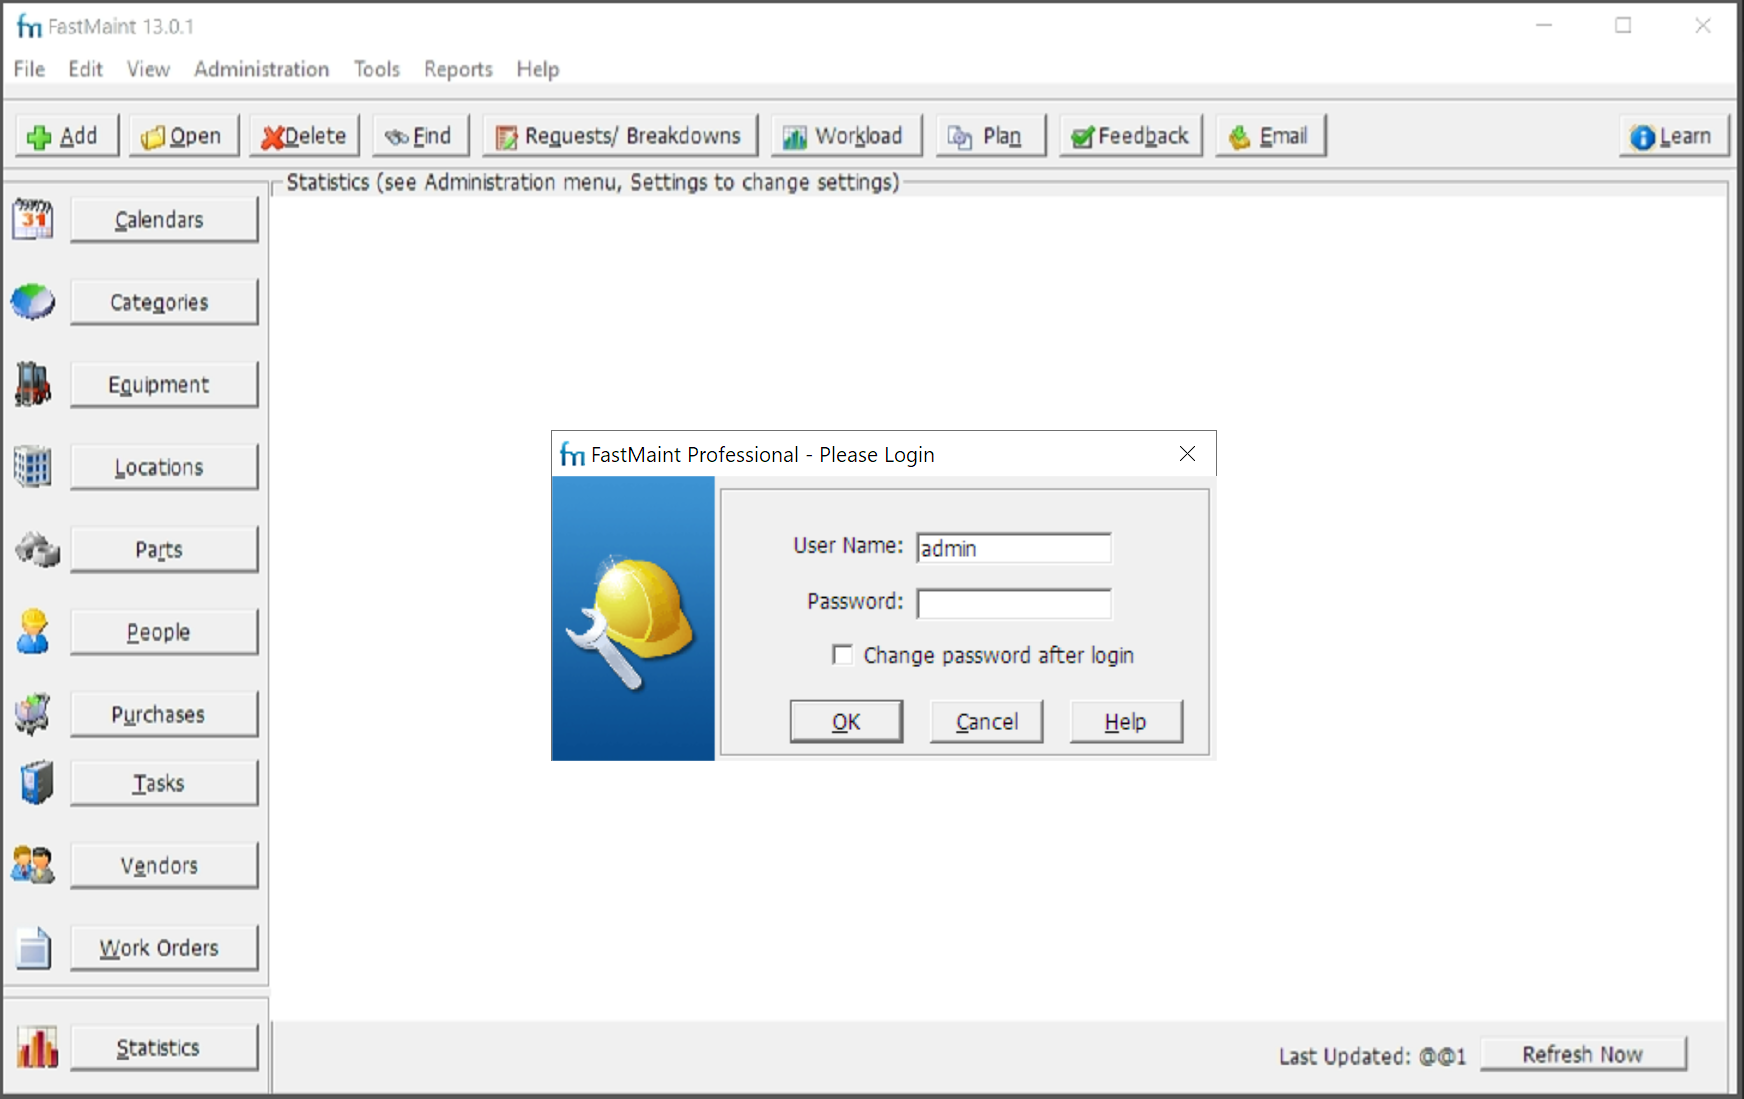Click Help in the login dialog

click(x=1126, y=721)
